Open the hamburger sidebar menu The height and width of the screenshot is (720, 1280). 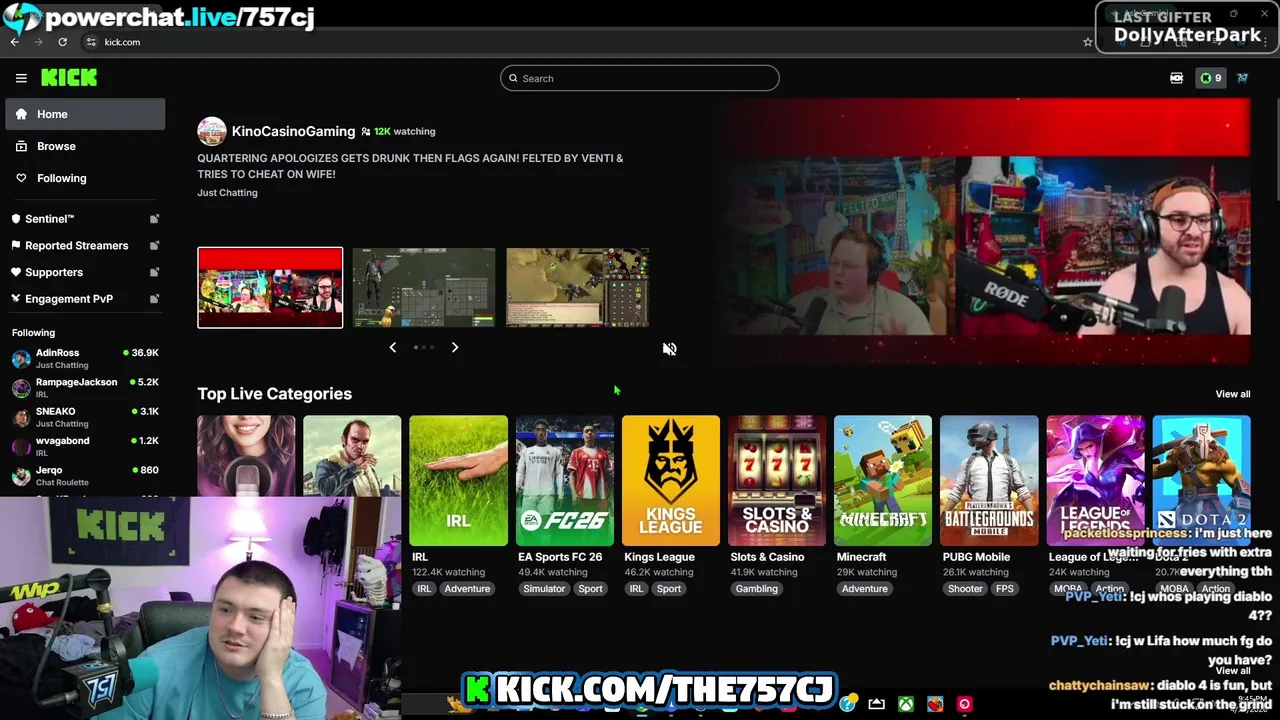(21, 78)
